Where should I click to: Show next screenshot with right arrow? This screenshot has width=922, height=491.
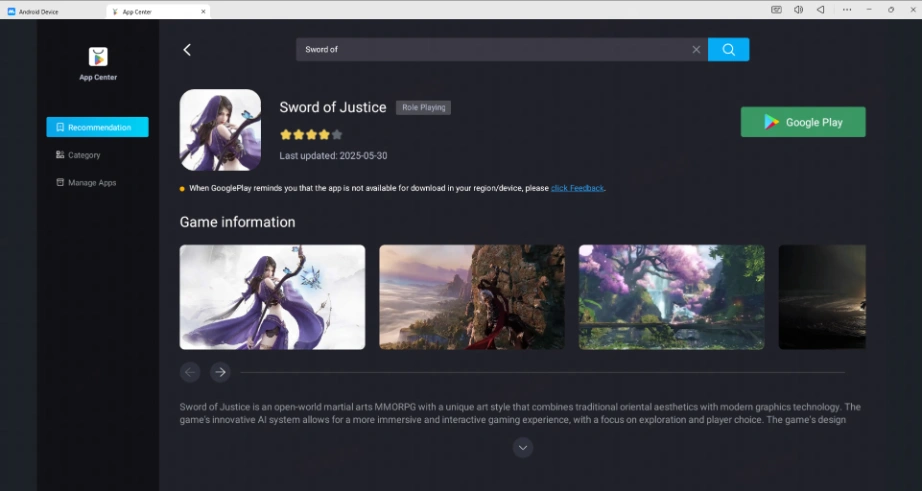(220, 372)
